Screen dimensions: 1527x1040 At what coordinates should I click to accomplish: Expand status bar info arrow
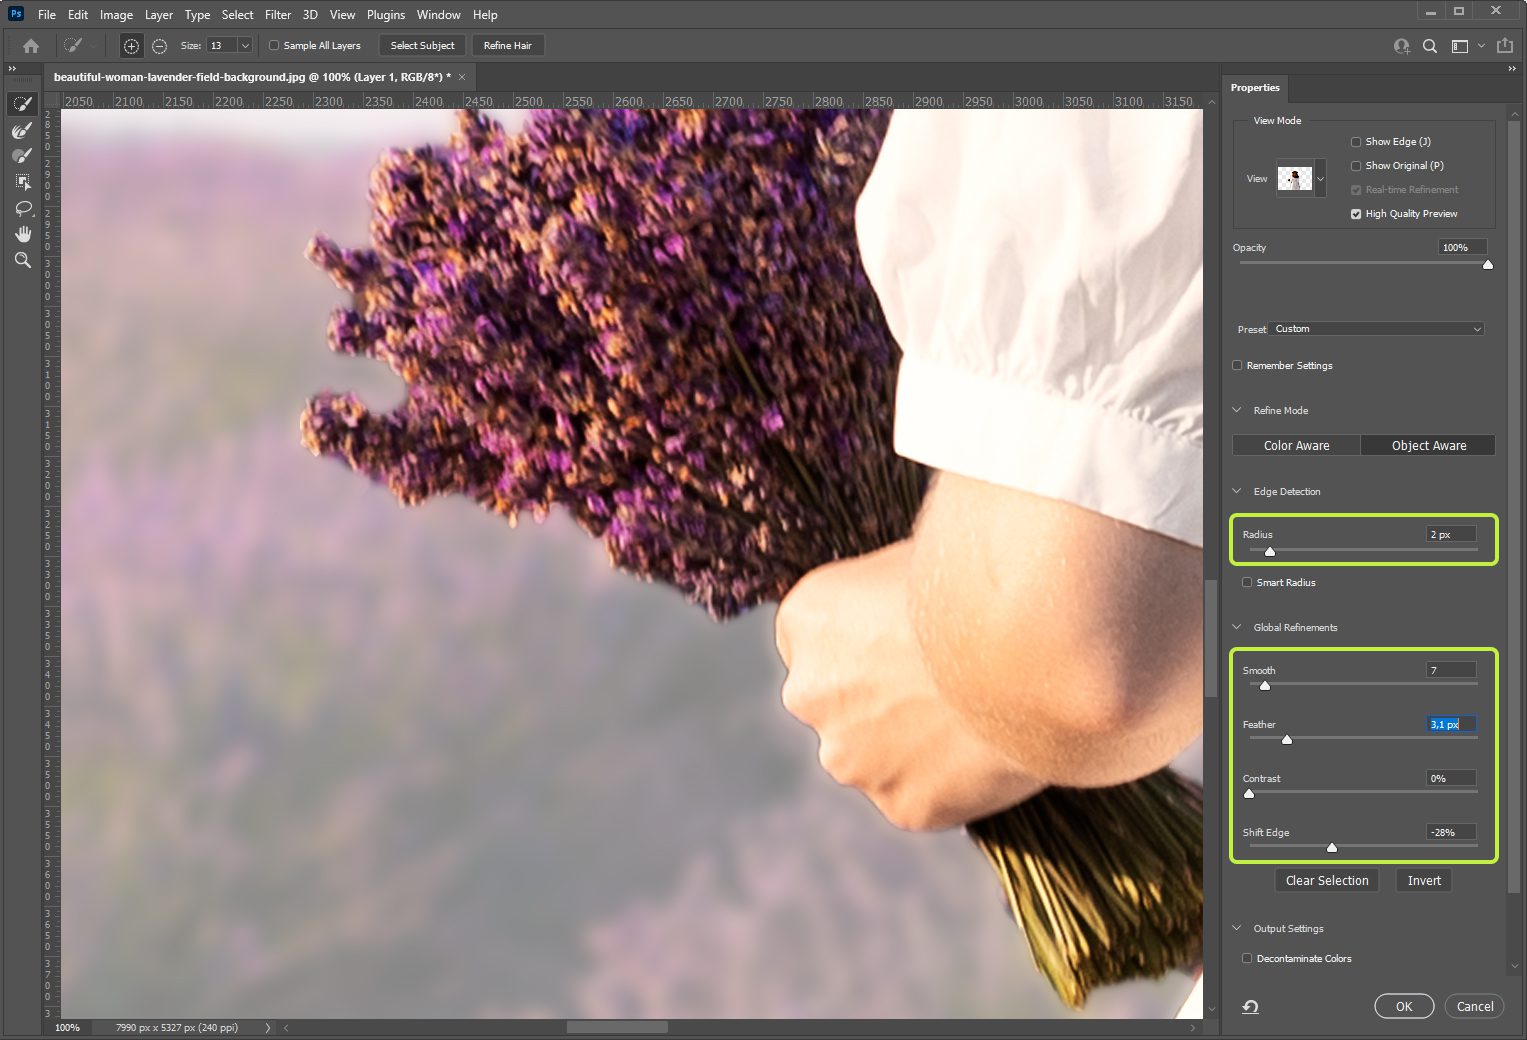pos(267,1027)
